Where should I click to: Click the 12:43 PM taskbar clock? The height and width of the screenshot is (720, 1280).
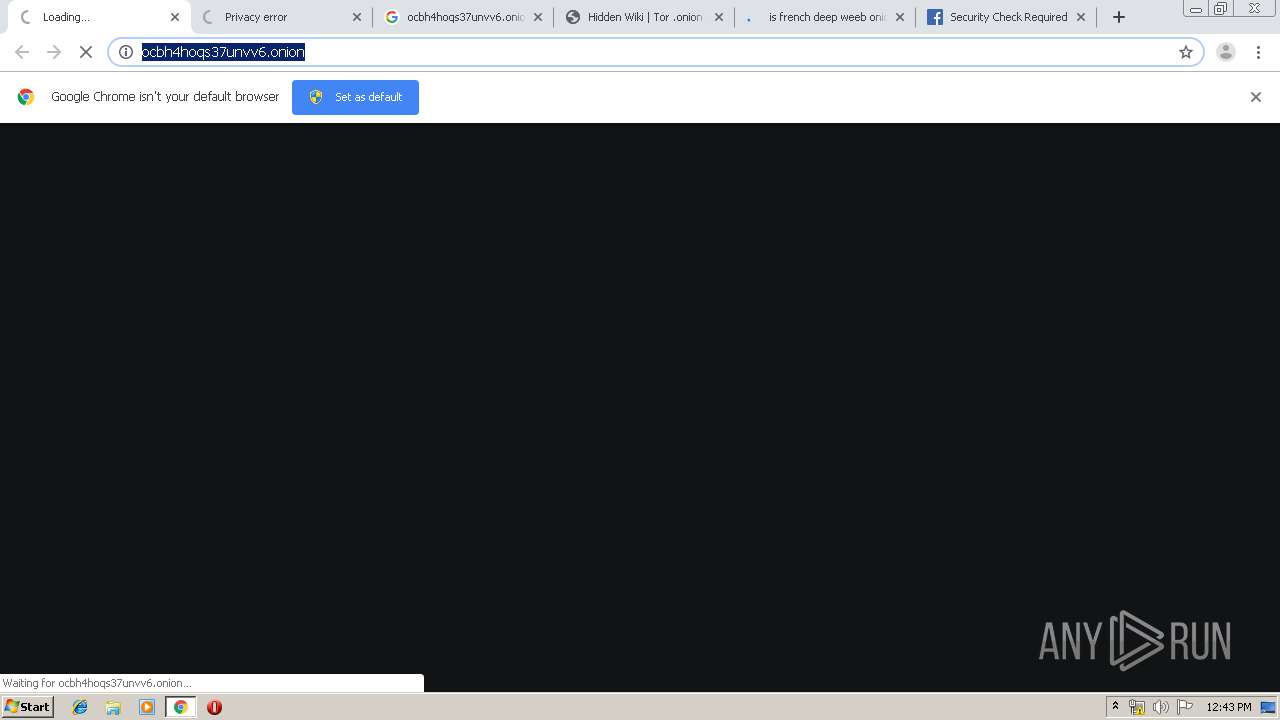(1228, 707)
